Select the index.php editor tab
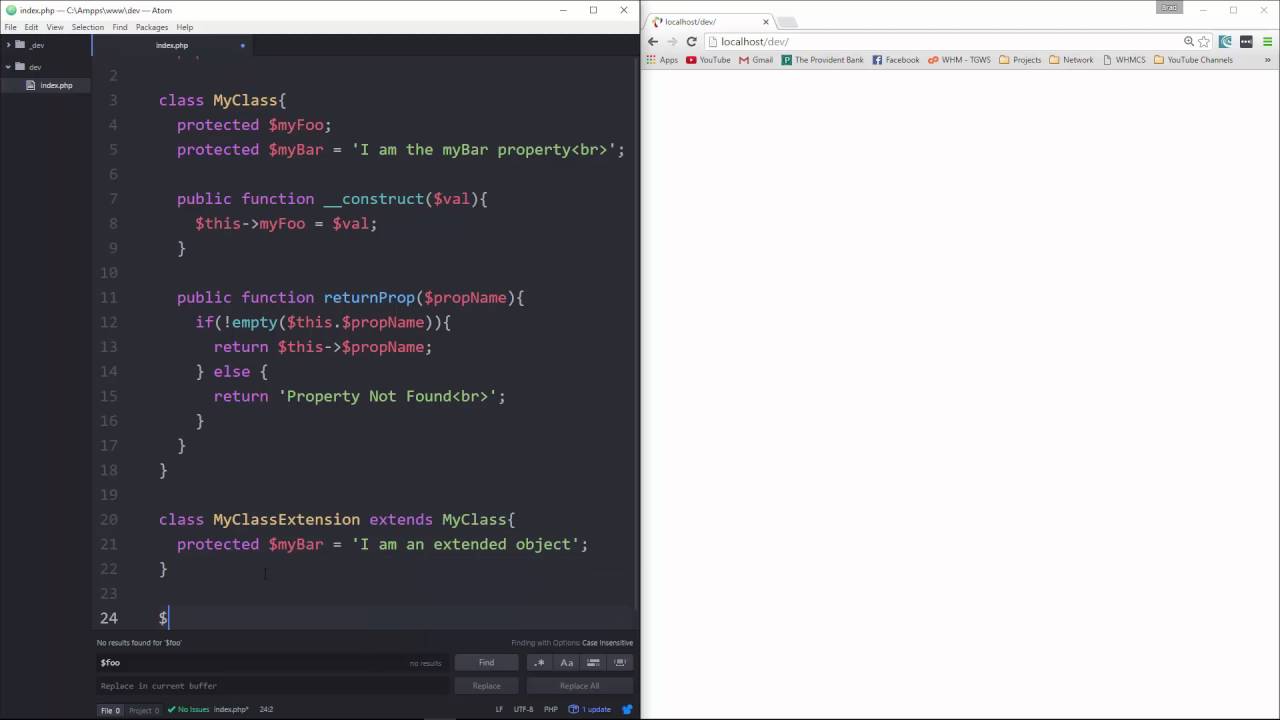 coord(172,45)
